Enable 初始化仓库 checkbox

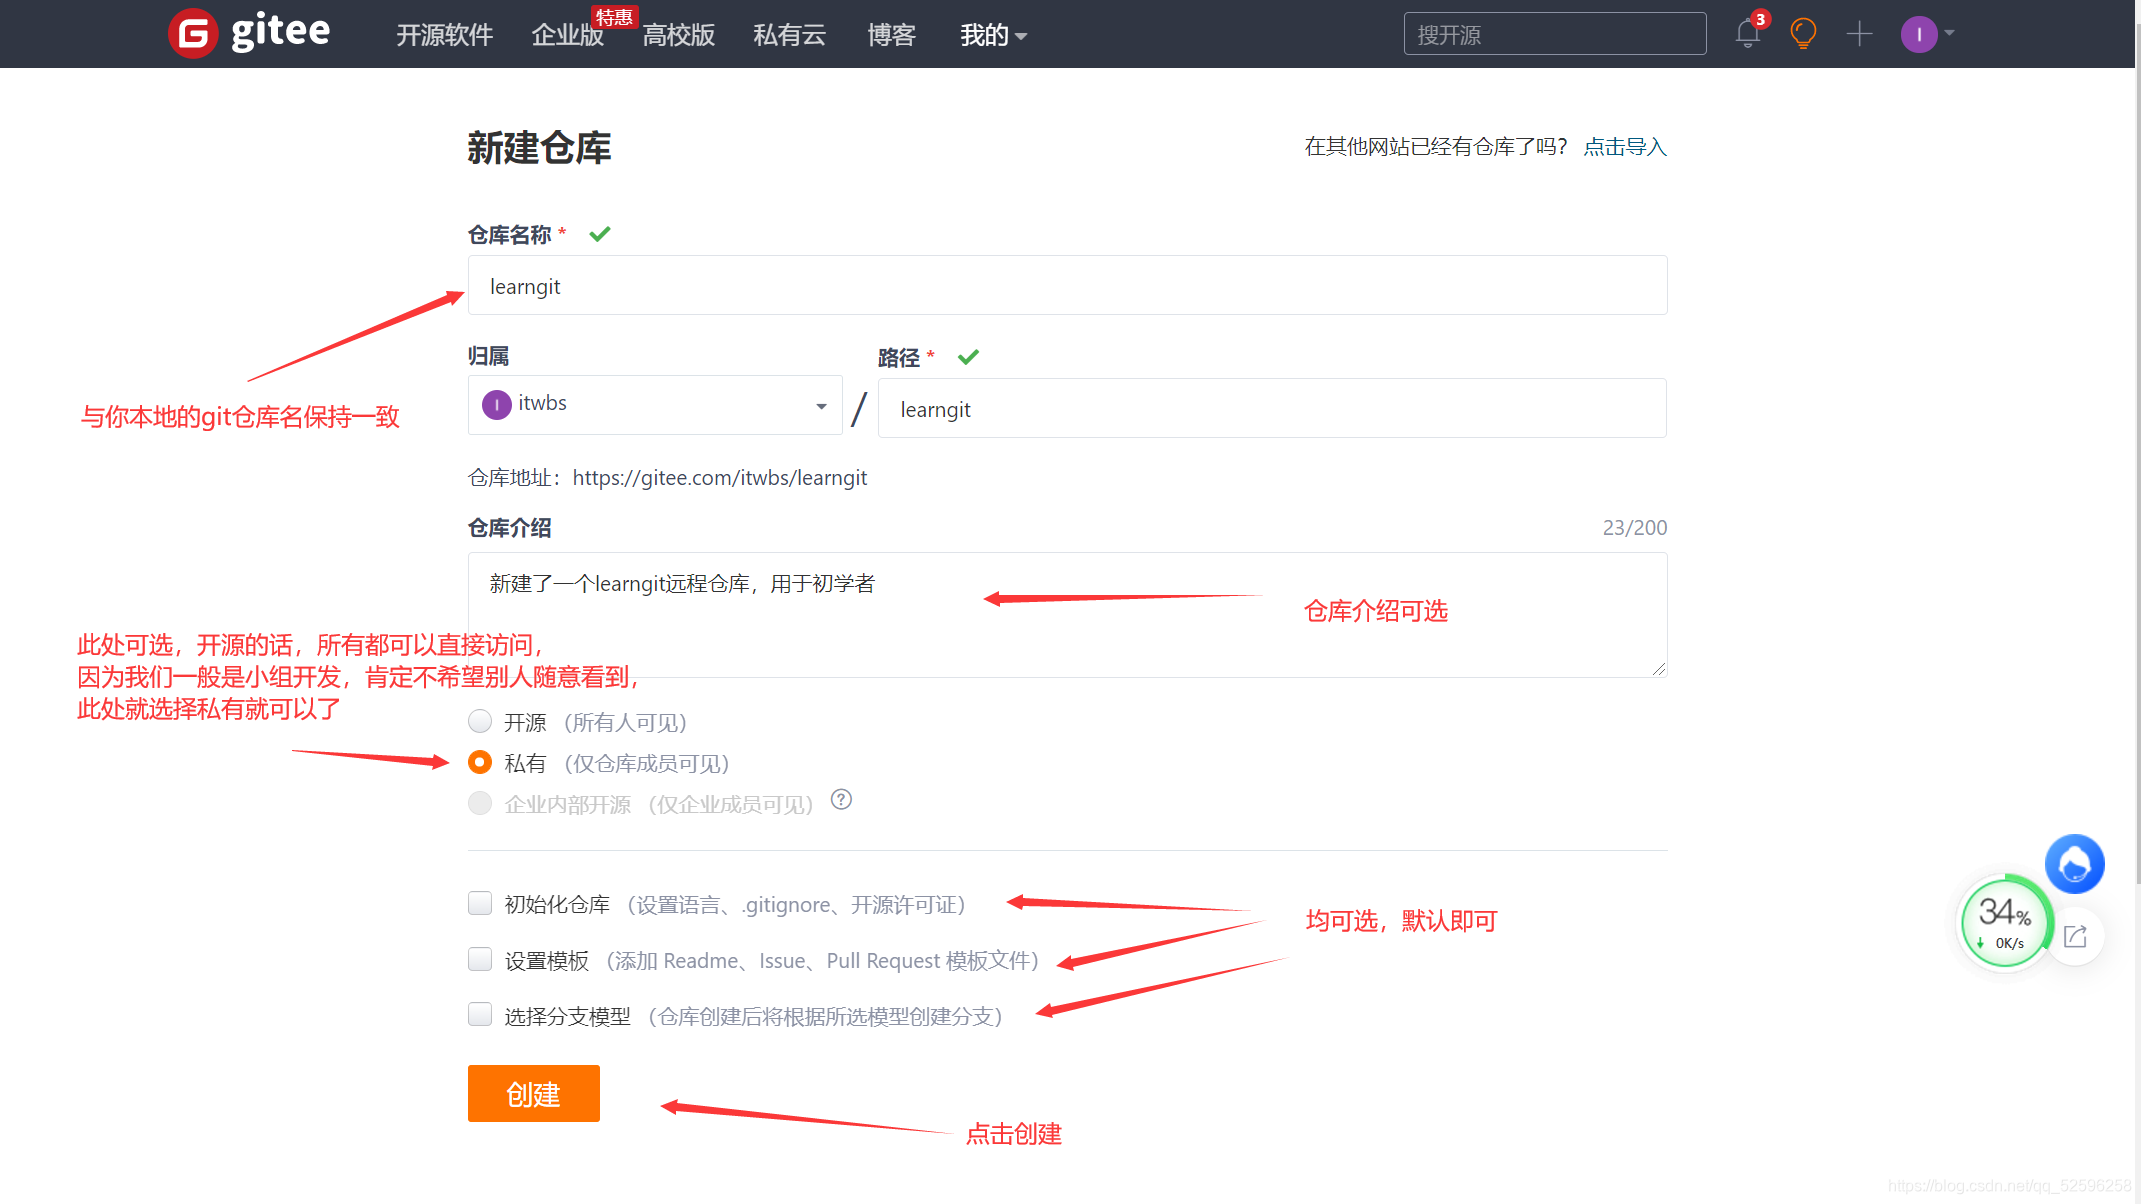[x=481, y=904]
